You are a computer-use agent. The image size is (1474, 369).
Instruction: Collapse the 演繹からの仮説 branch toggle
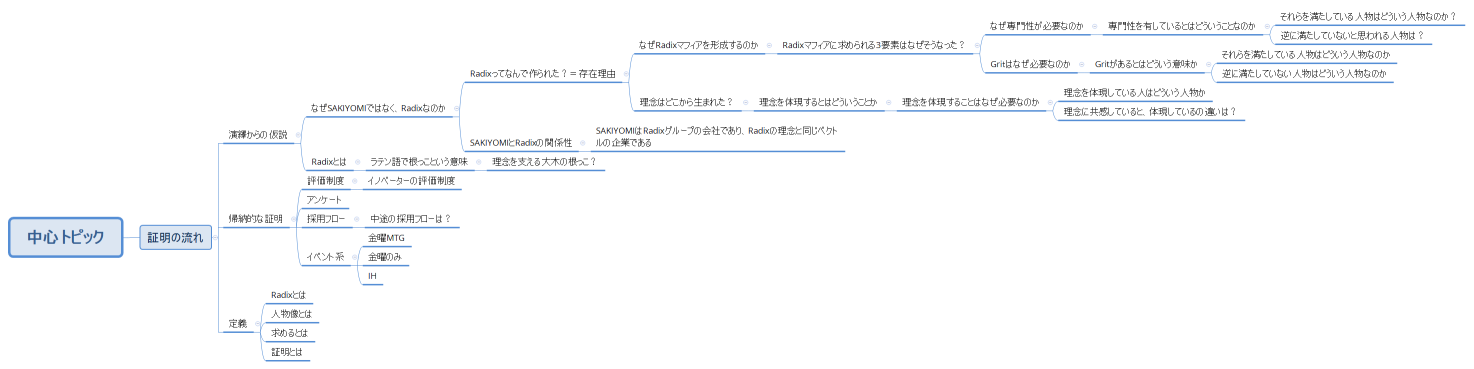[x=299, y=134]
